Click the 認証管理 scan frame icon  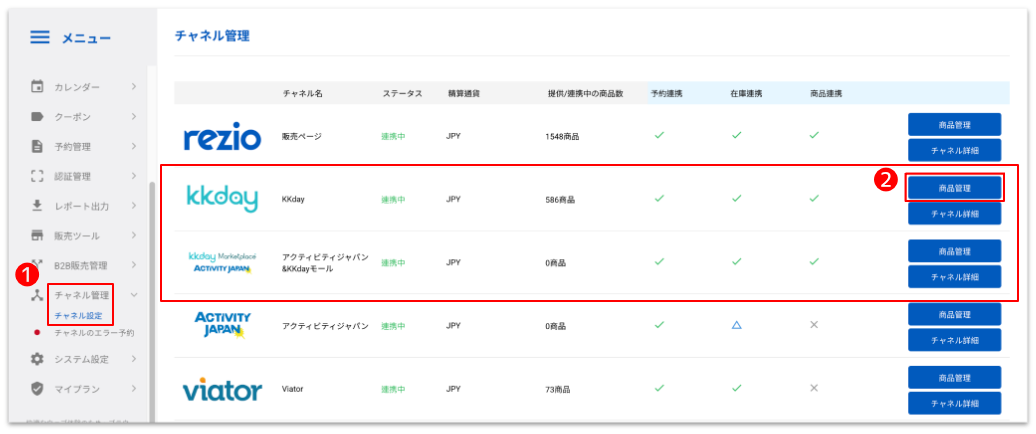[x=38, y=176]
